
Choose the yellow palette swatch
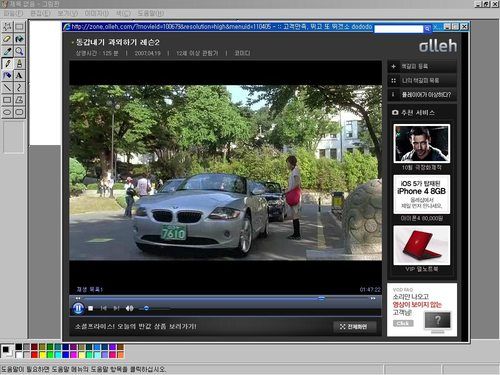pos(42,355)
